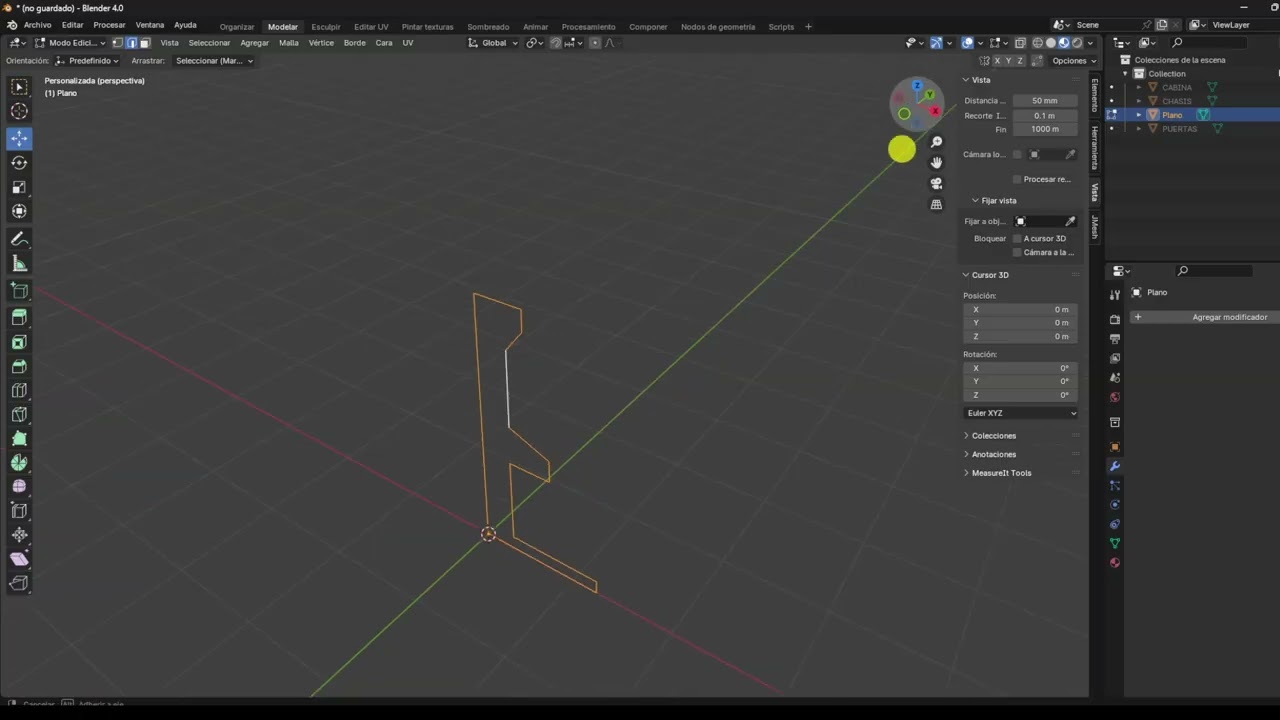Open the Elemento sidebar tab

(x=1094, y=95)
